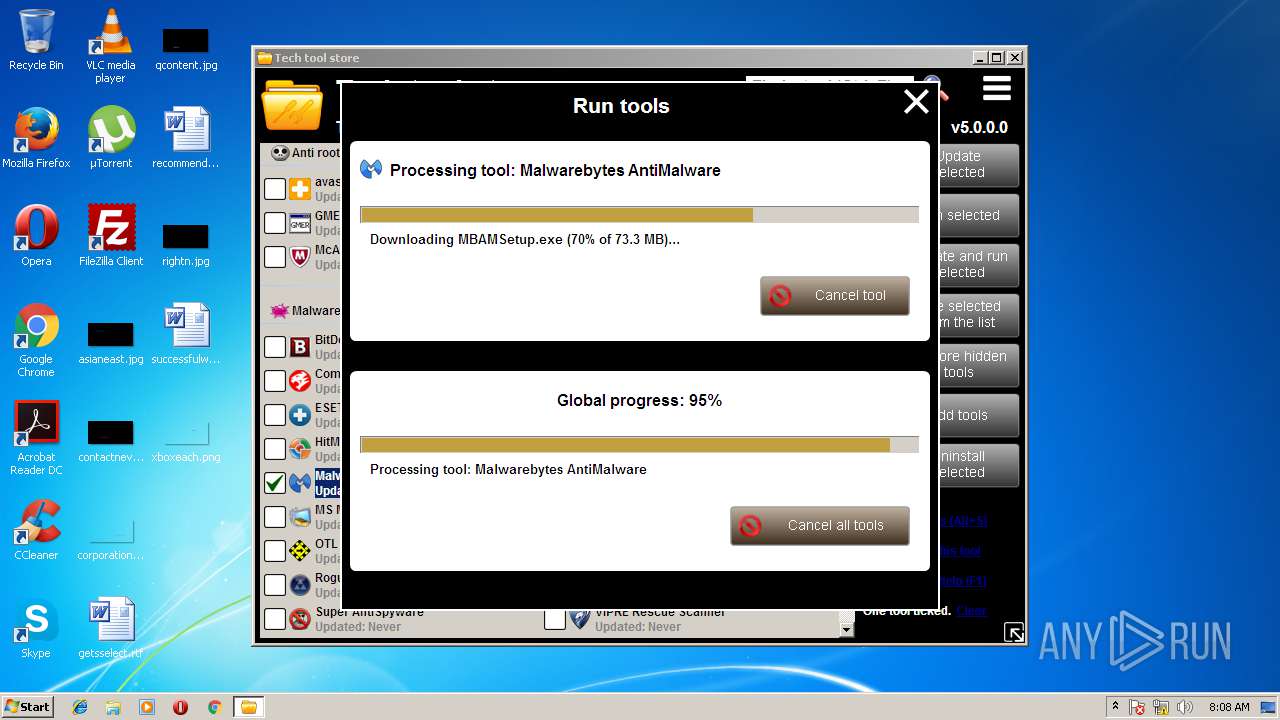Click the Cancel all tools button
The height and width of the screenshot is (720, 1280).
tap(820, 526)
